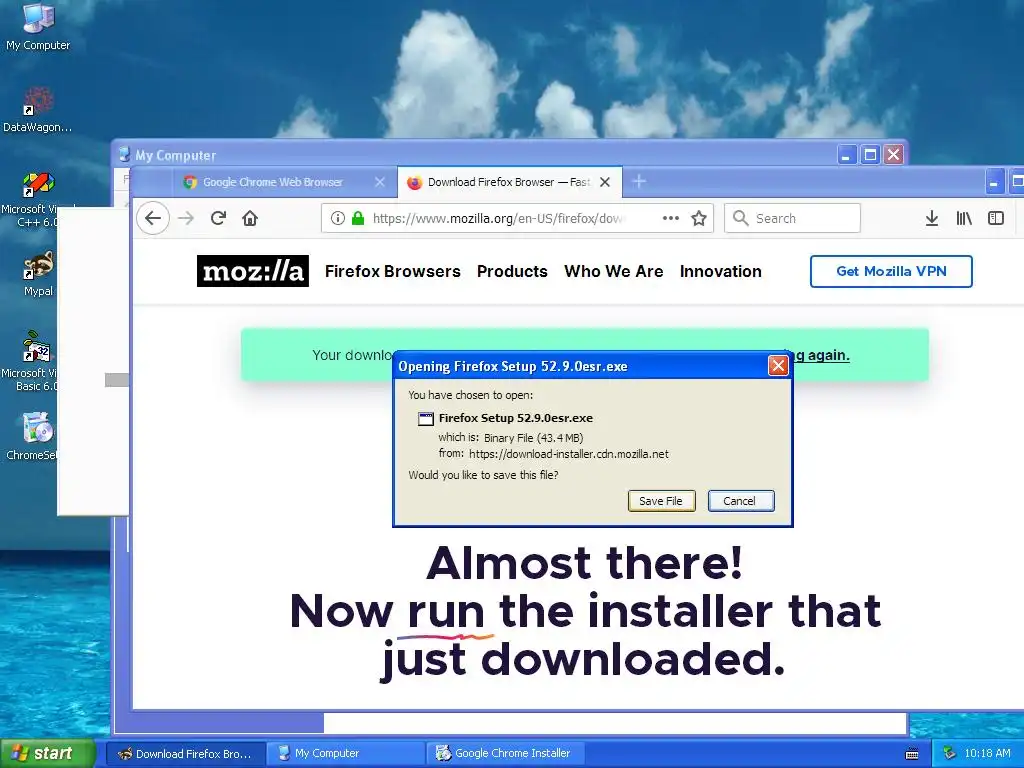The width and height of the screenshot is (1024, 768).
Task: Open Firefox Browsers nav menu
Action: [392, 271]
